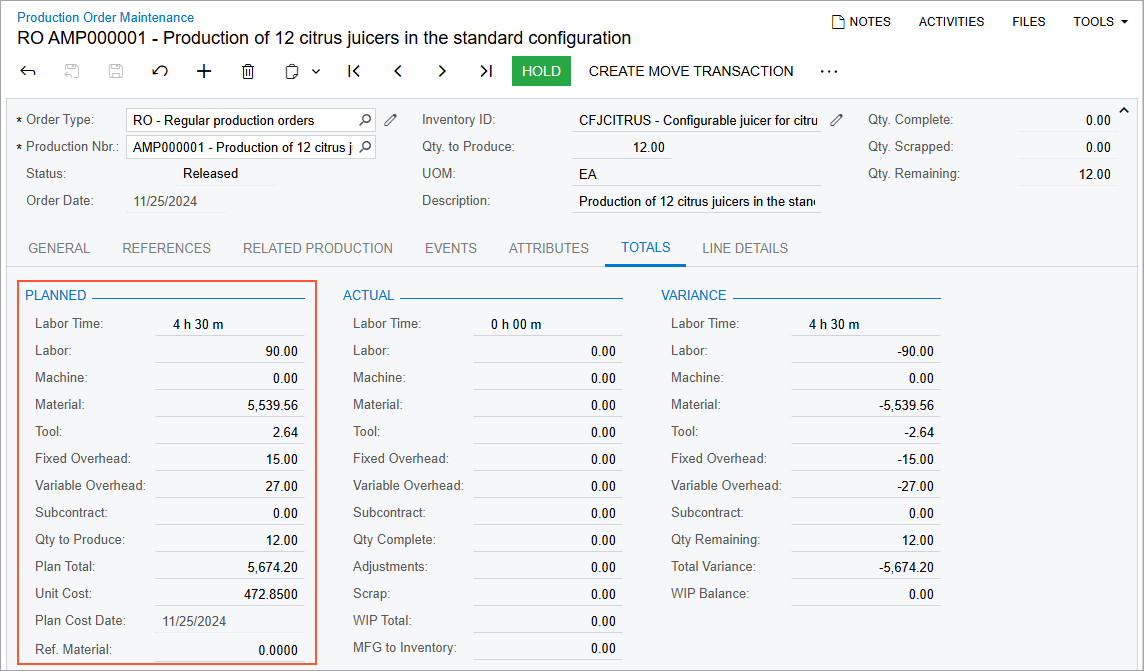
Task: Click the Undo (cancel) icon
Action: tap(160, 71)
